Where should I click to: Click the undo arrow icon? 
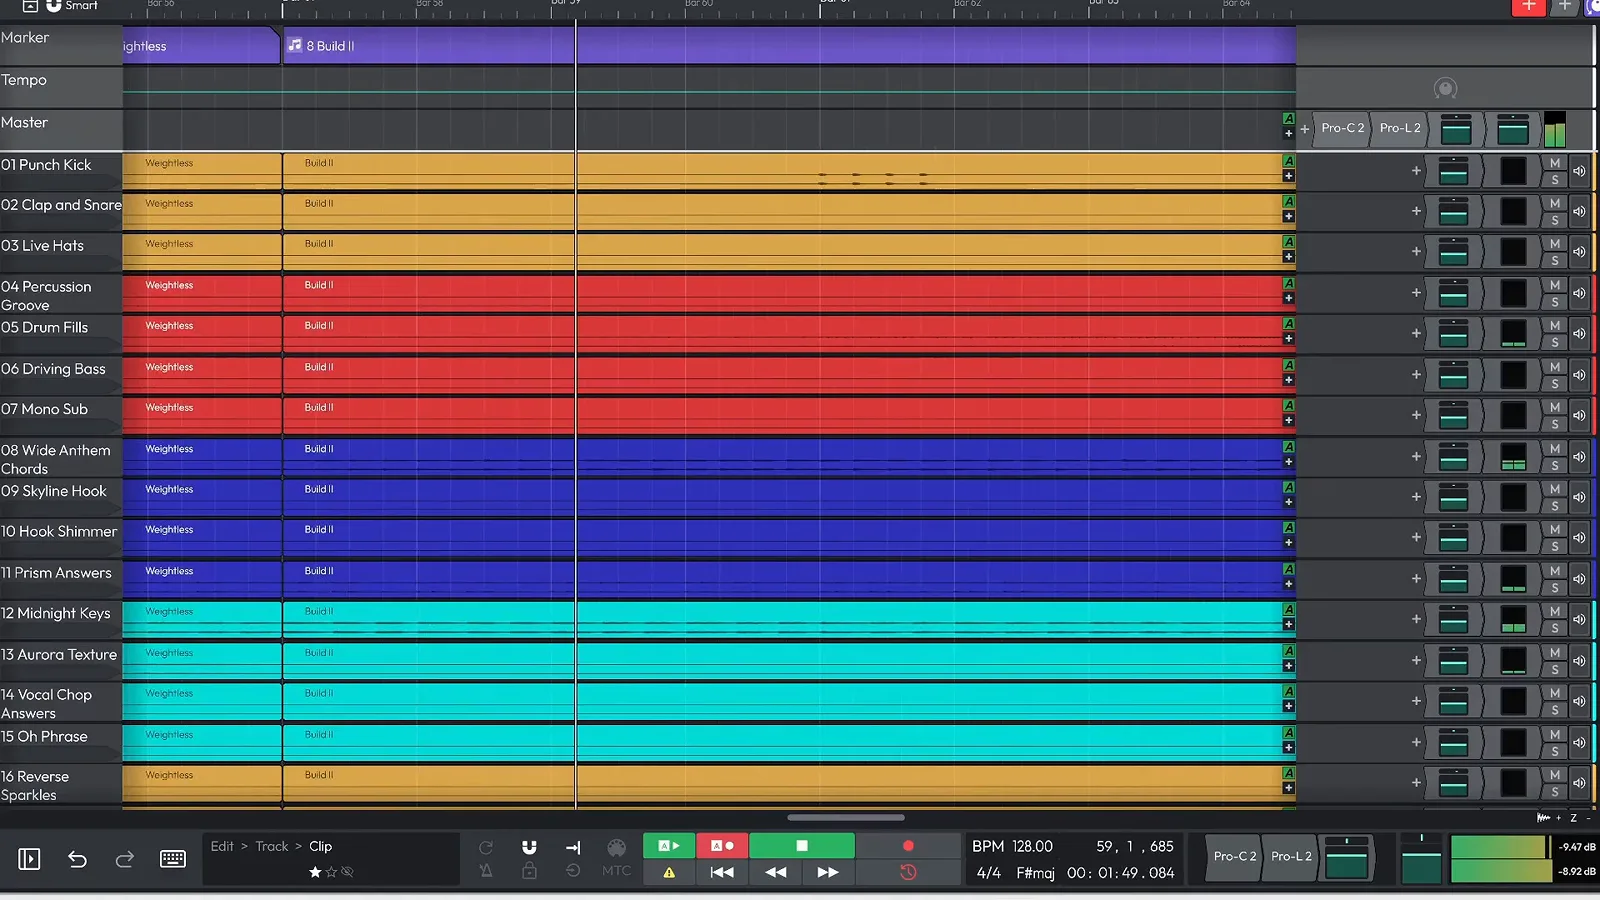click(x=77, y=859)
